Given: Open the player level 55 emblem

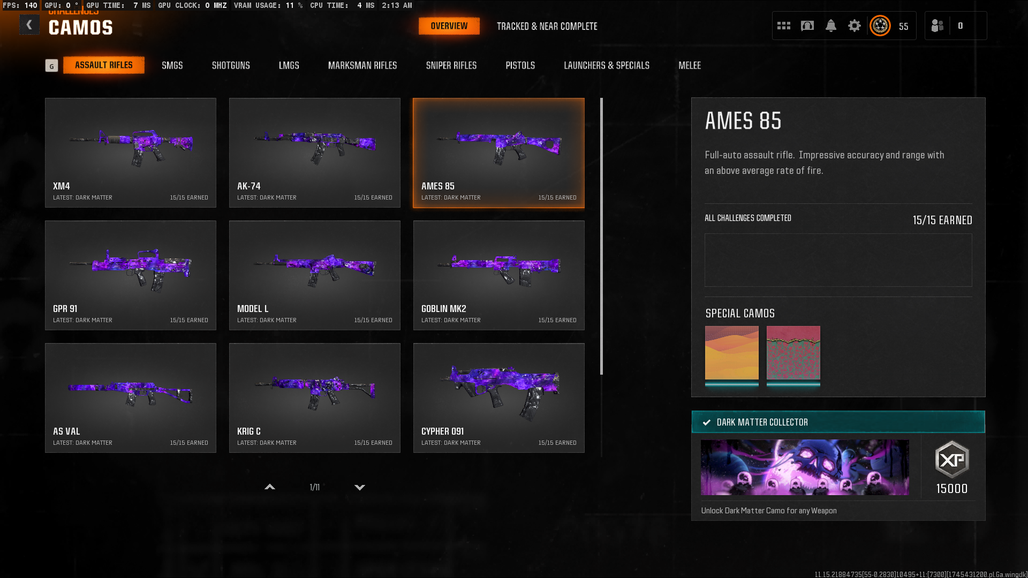Looking at the screenshot, I should click(x=880, y=26).
